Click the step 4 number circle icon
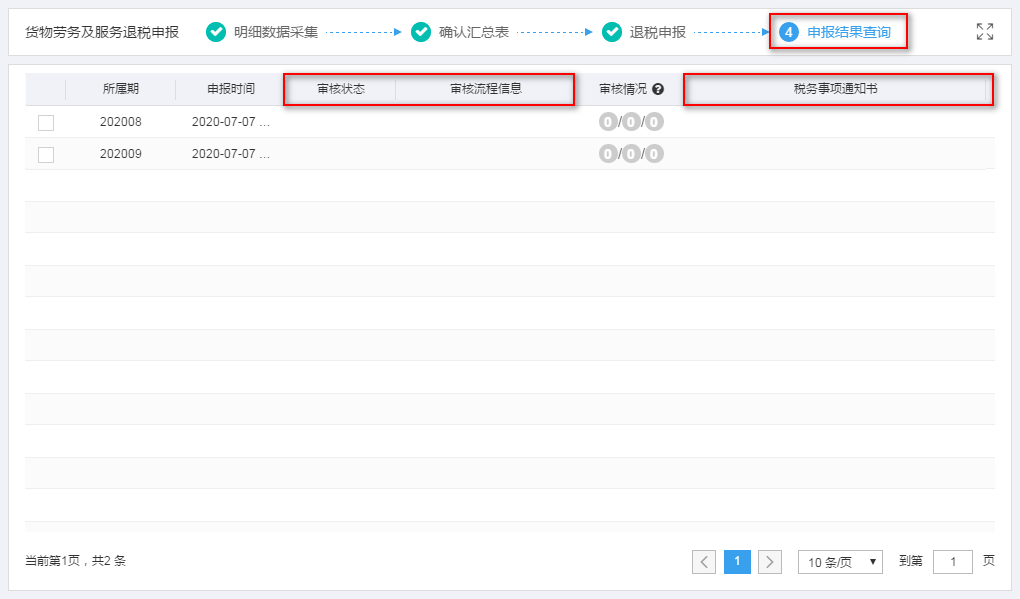 789,32
